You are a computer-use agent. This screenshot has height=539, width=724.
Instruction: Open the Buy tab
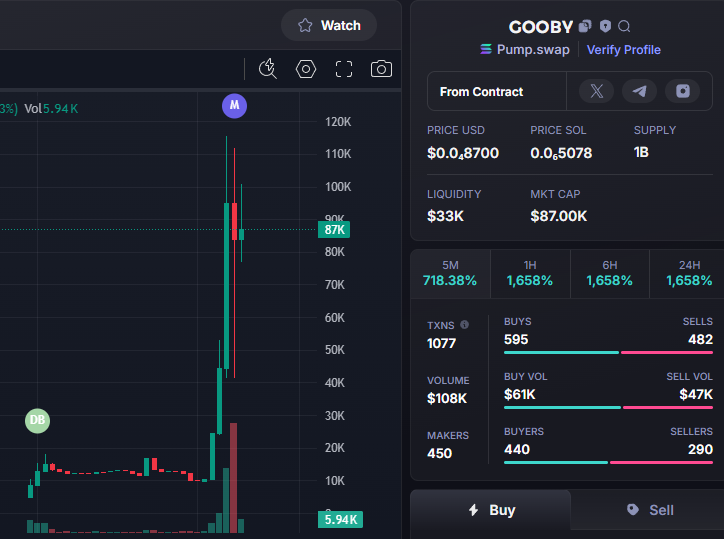coord(491,510)
